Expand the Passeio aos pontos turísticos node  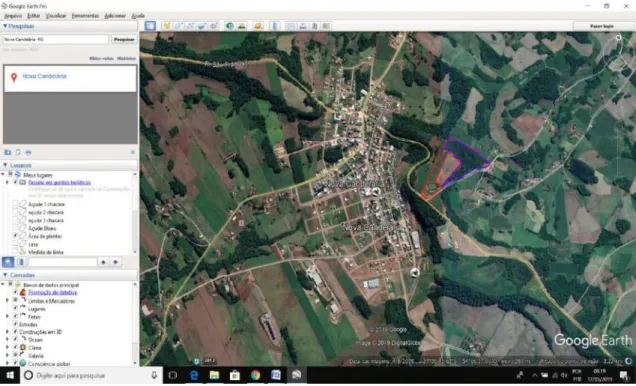click(7, 182)
